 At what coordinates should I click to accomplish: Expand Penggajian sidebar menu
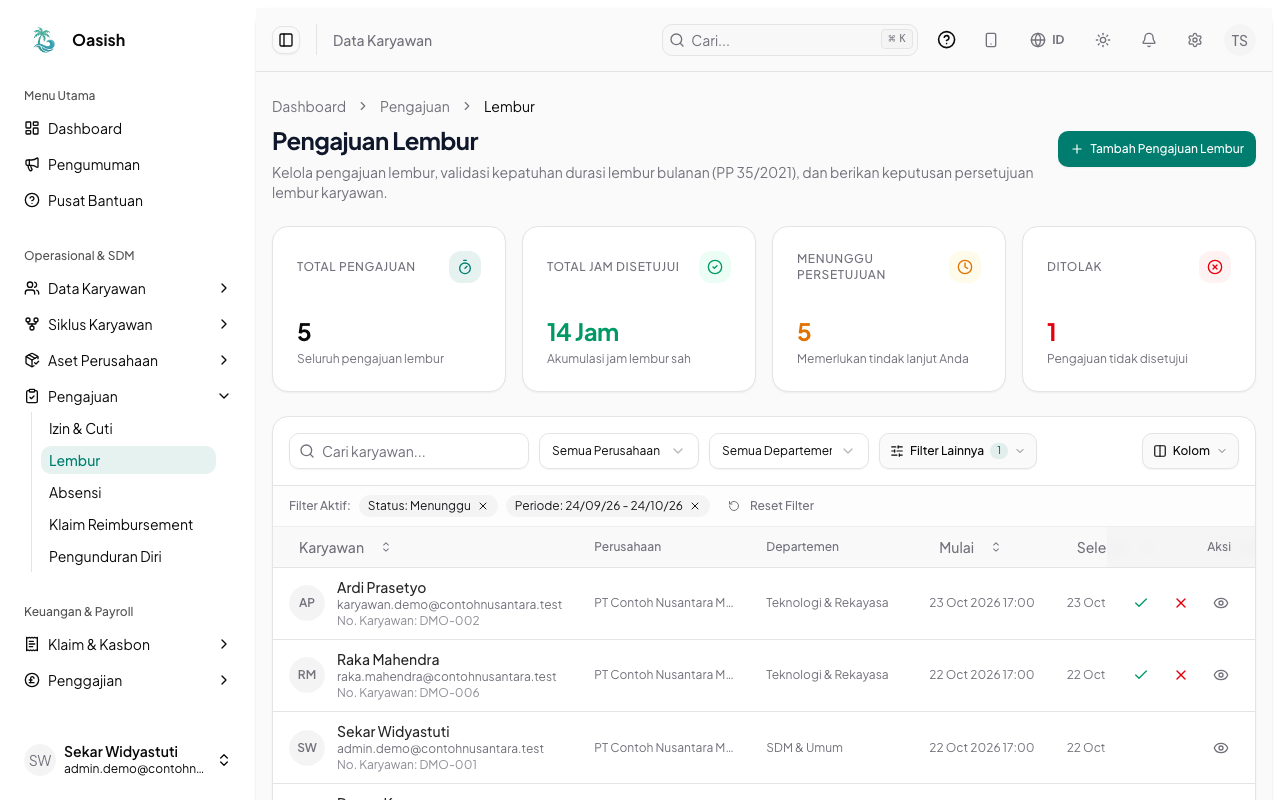128,681
